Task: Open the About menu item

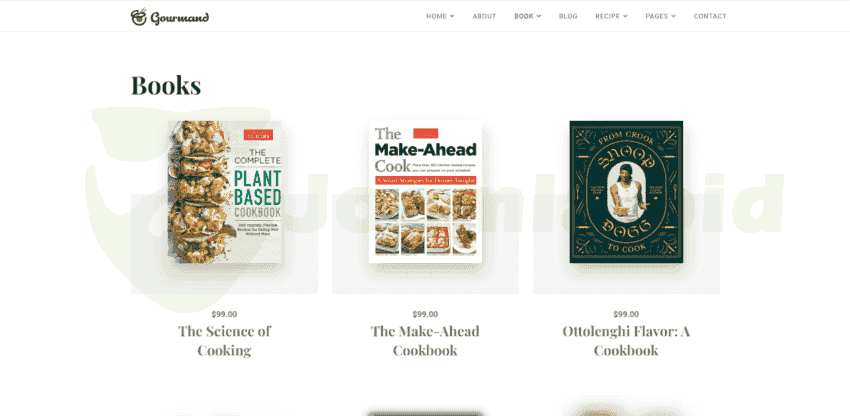Action: click(484, 16)
